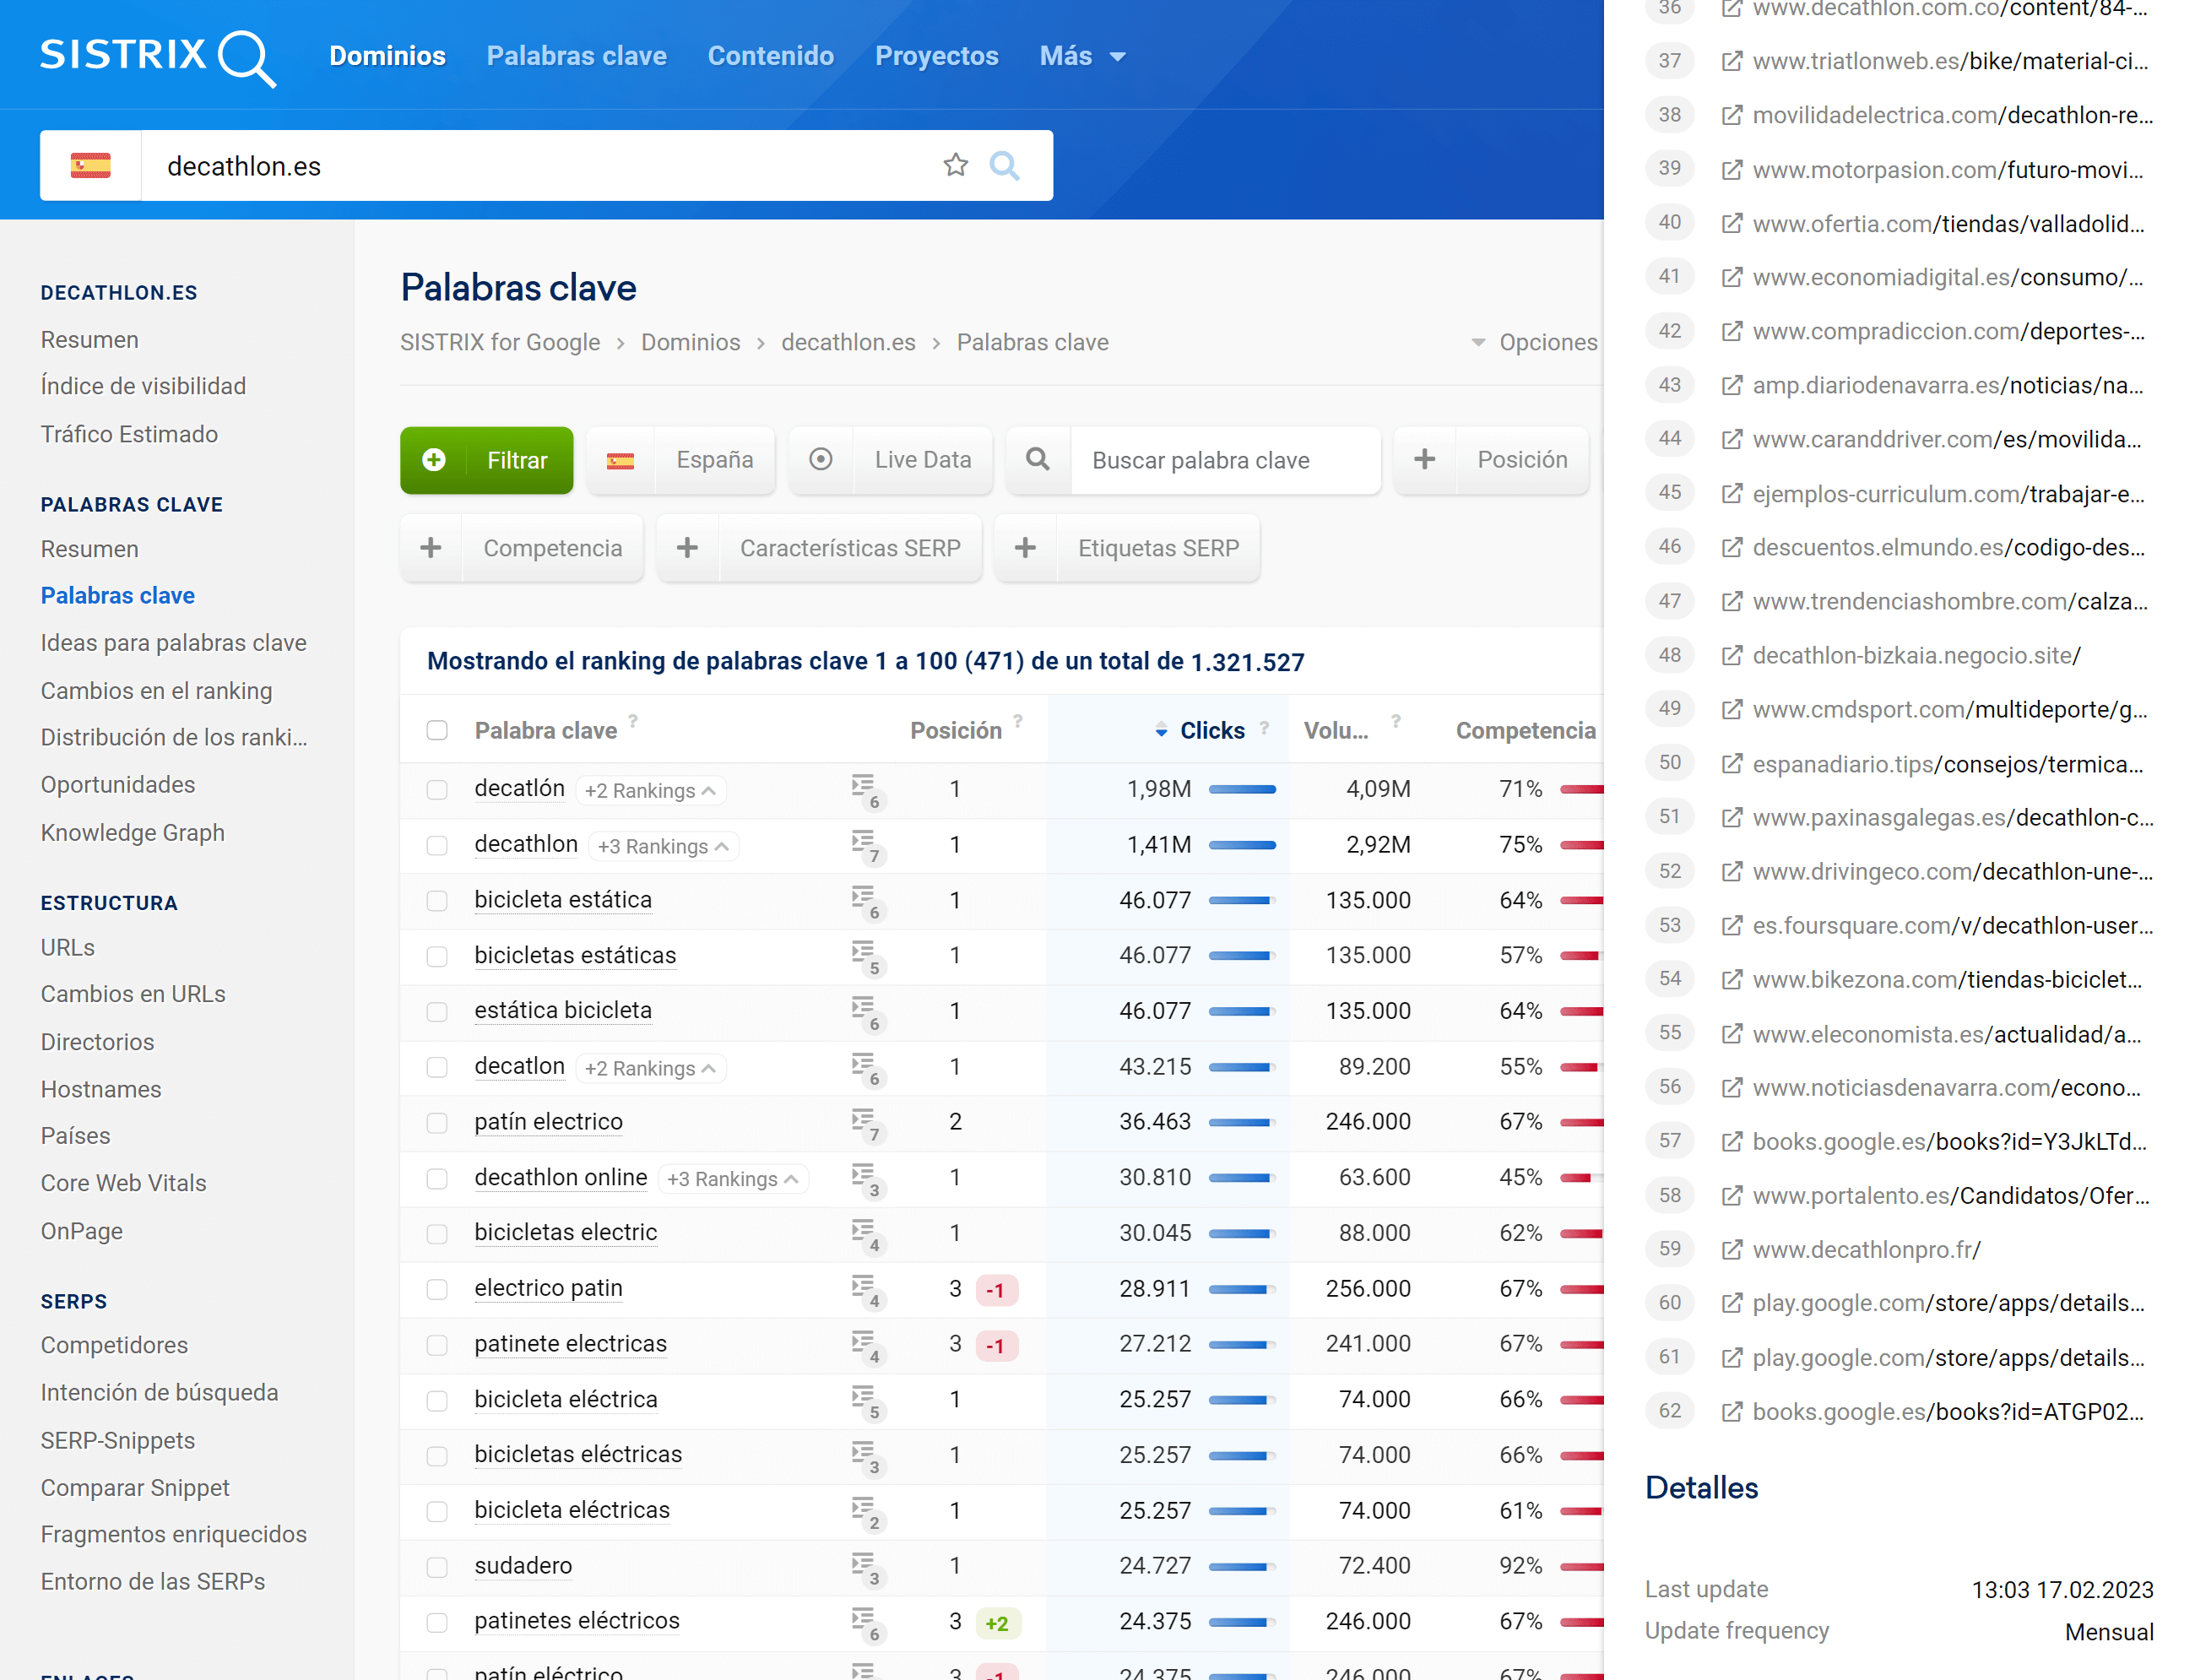This screenshot has height=1680, width=2195.
Task: Open the Opciones dropdown
Action: (1535, 342)
